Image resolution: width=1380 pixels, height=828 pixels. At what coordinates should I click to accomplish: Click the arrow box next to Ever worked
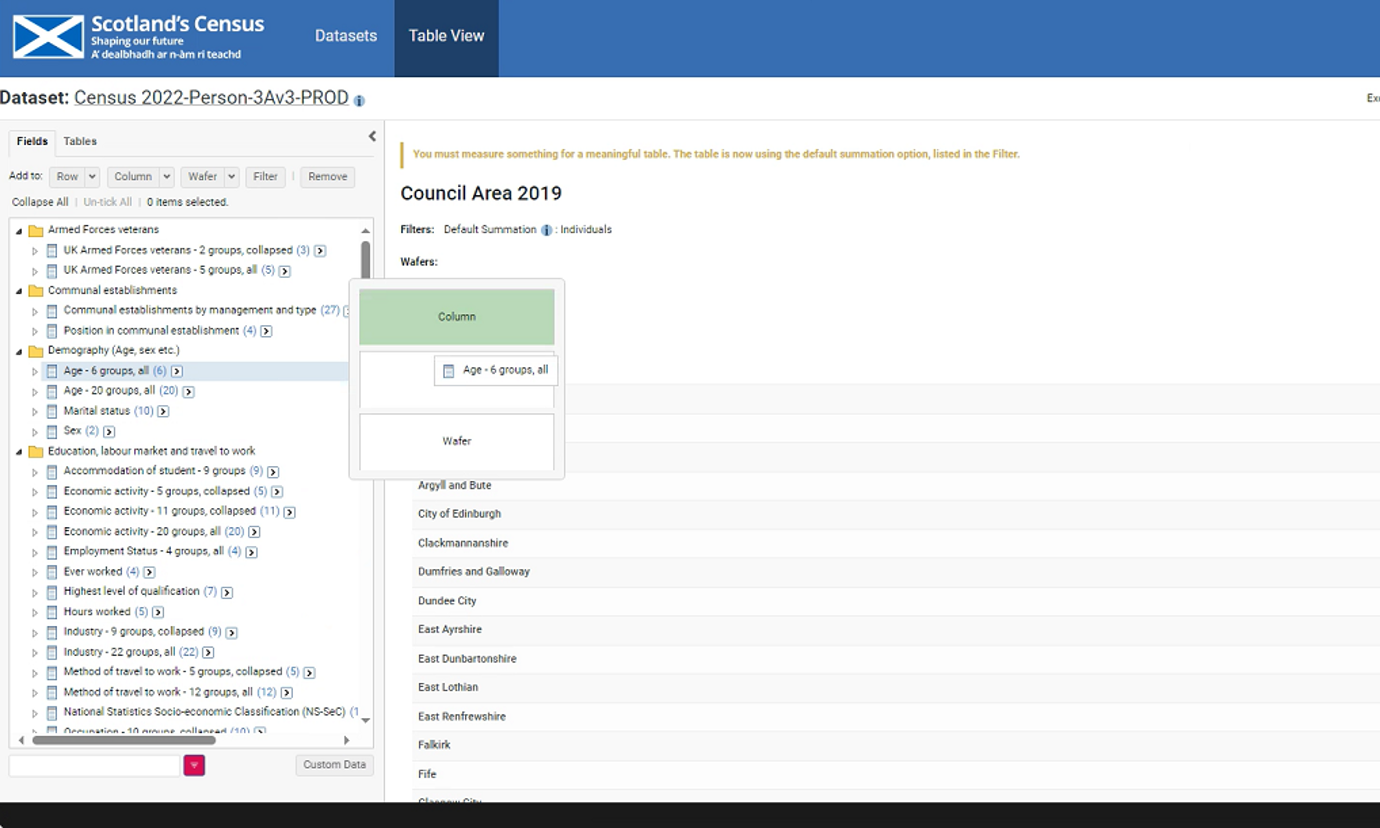click(149, 572)
